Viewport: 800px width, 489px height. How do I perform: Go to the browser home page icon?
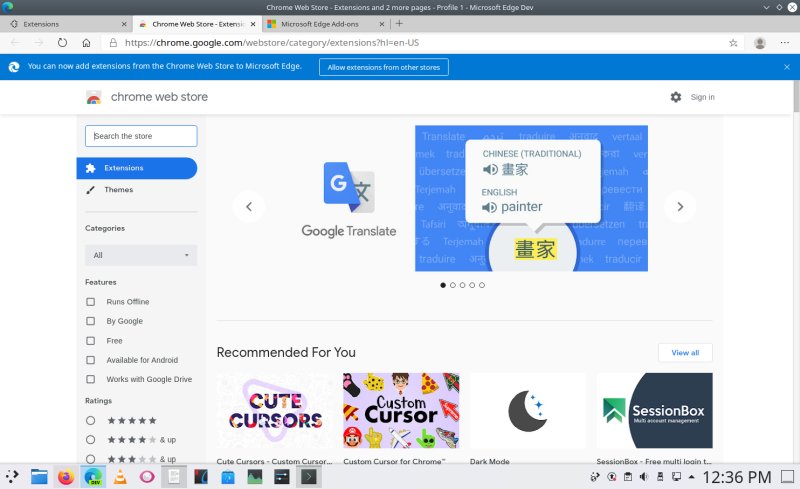click(x=86, y=43)
